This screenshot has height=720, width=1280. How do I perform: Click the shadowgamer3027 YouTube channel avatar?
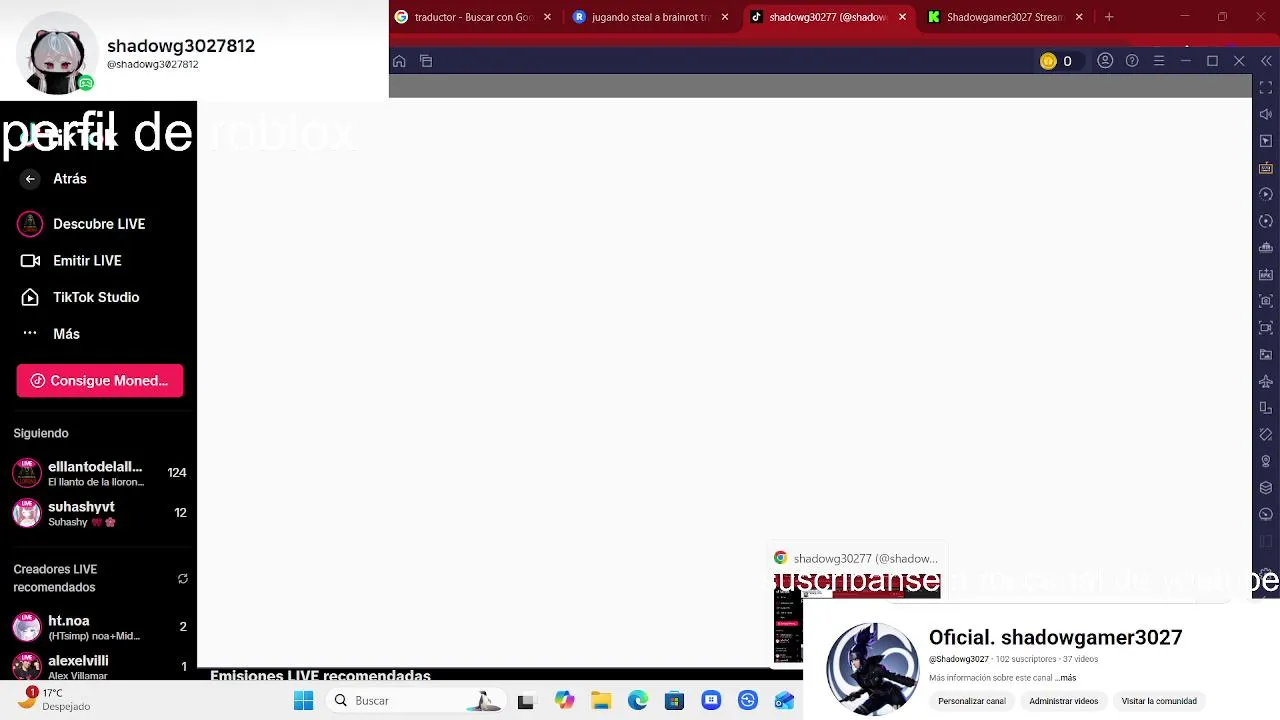pyautogui.click(x=872, y=668)
